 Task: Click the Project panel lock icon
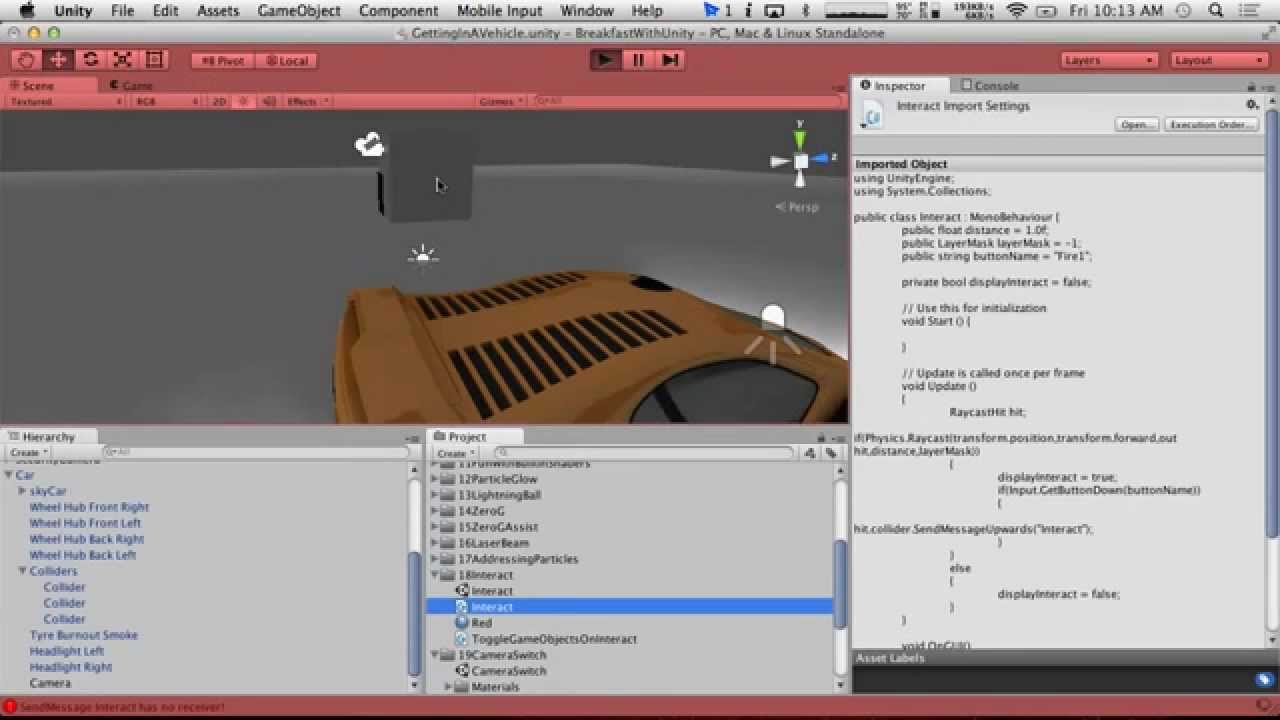click(x=821, y=437)
